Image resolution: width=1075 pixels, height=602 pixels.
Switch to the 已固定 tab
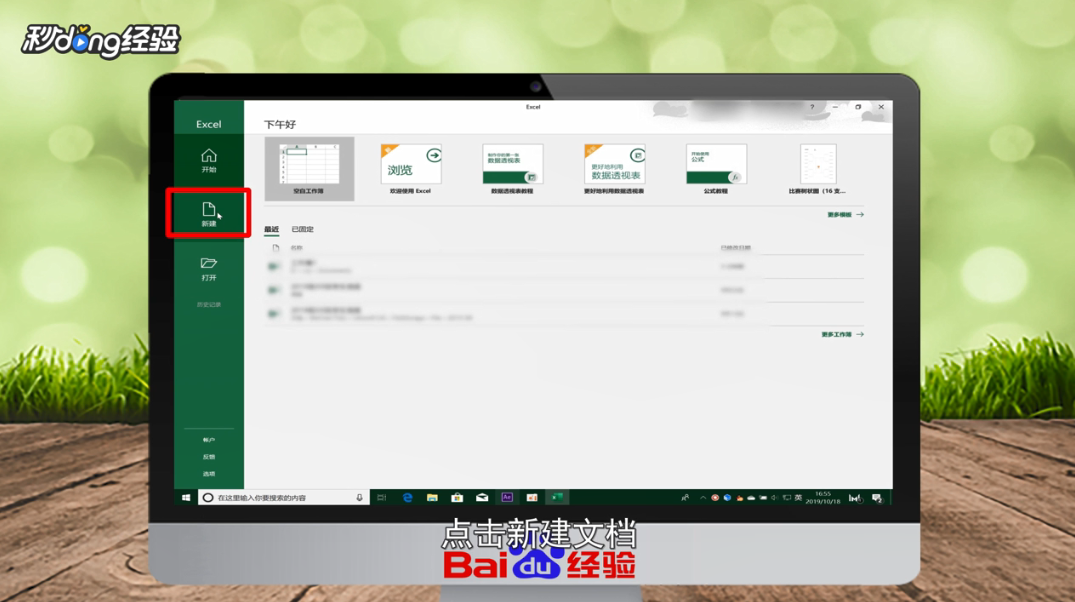coord(302,229)
